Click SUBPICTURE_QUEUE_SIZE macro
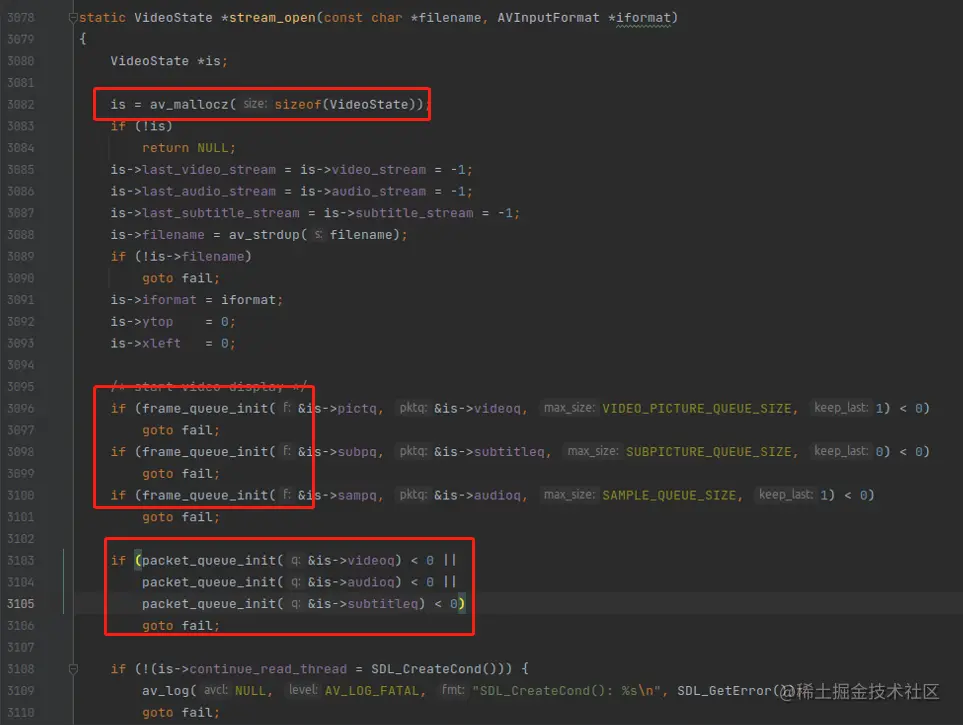 point(709,452)
